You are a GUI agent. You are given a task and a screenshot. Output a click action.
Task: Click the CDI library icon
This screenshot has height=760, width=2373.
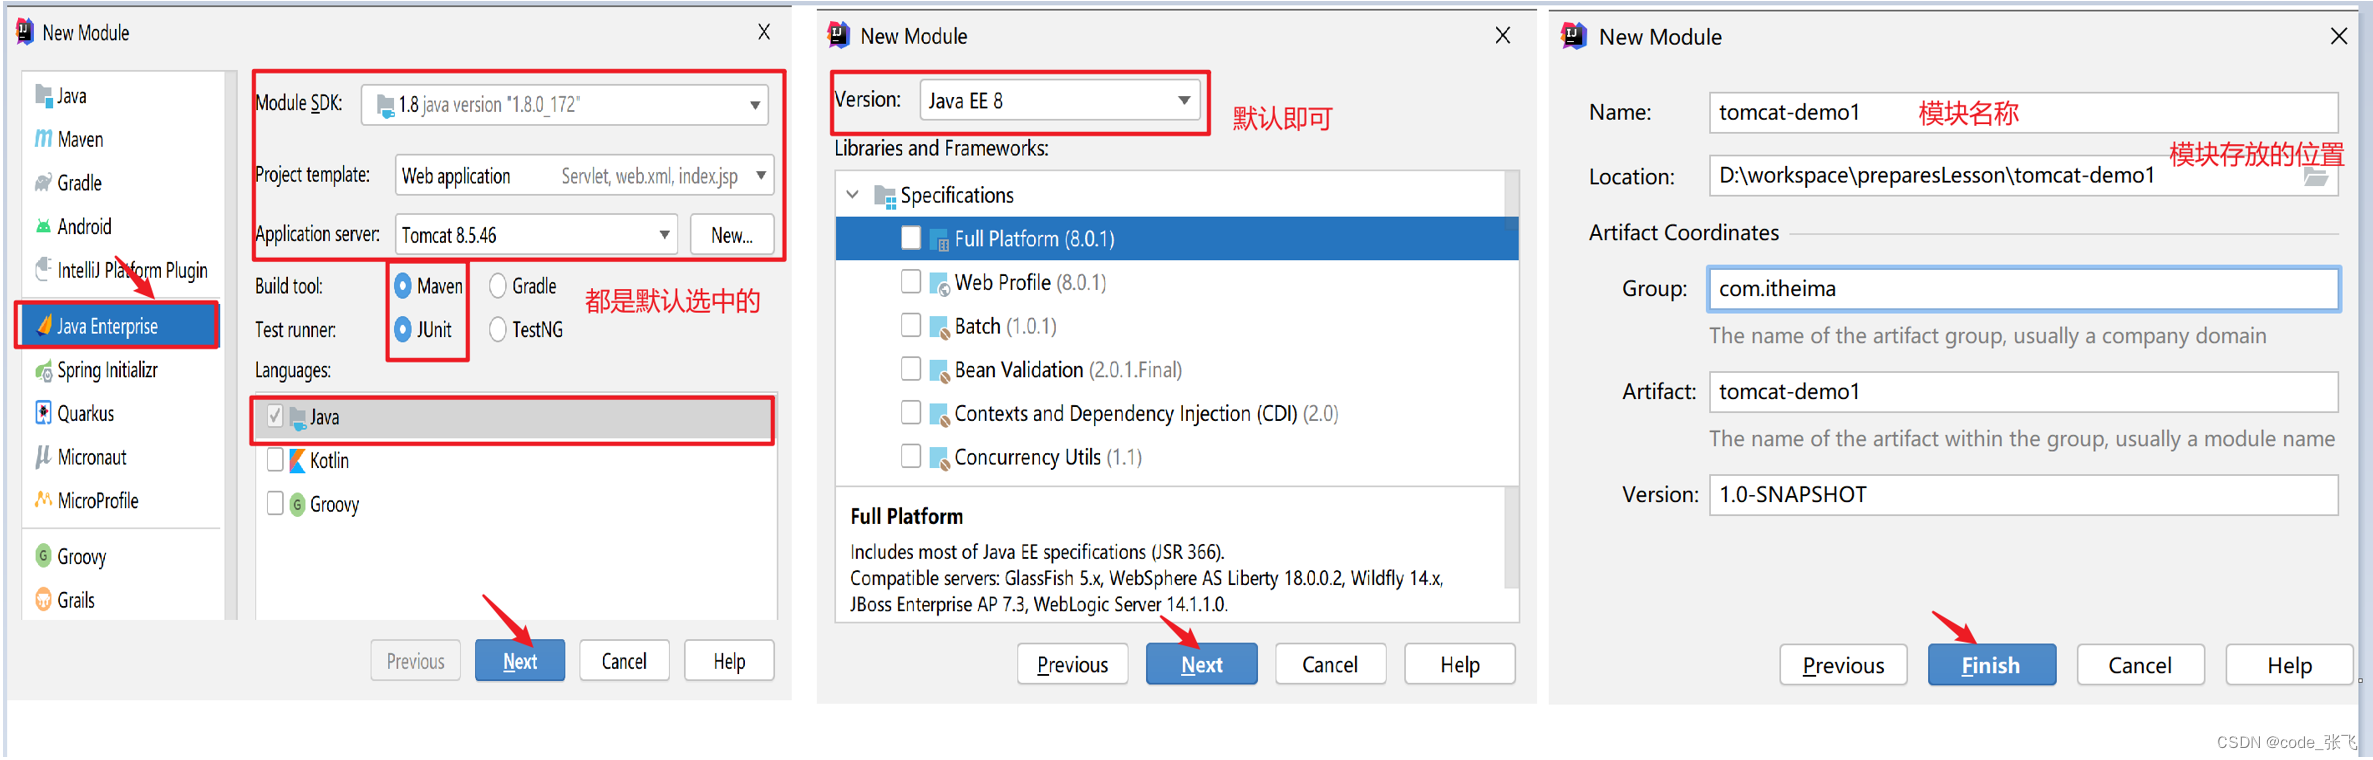click(x=939, y=414)
